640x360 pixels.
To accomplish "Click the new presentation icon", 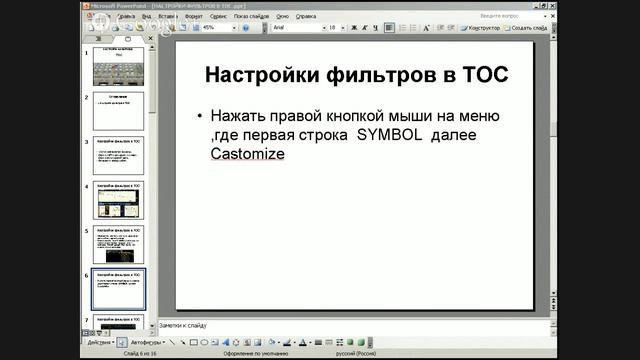I will click(x=91, y=28).
